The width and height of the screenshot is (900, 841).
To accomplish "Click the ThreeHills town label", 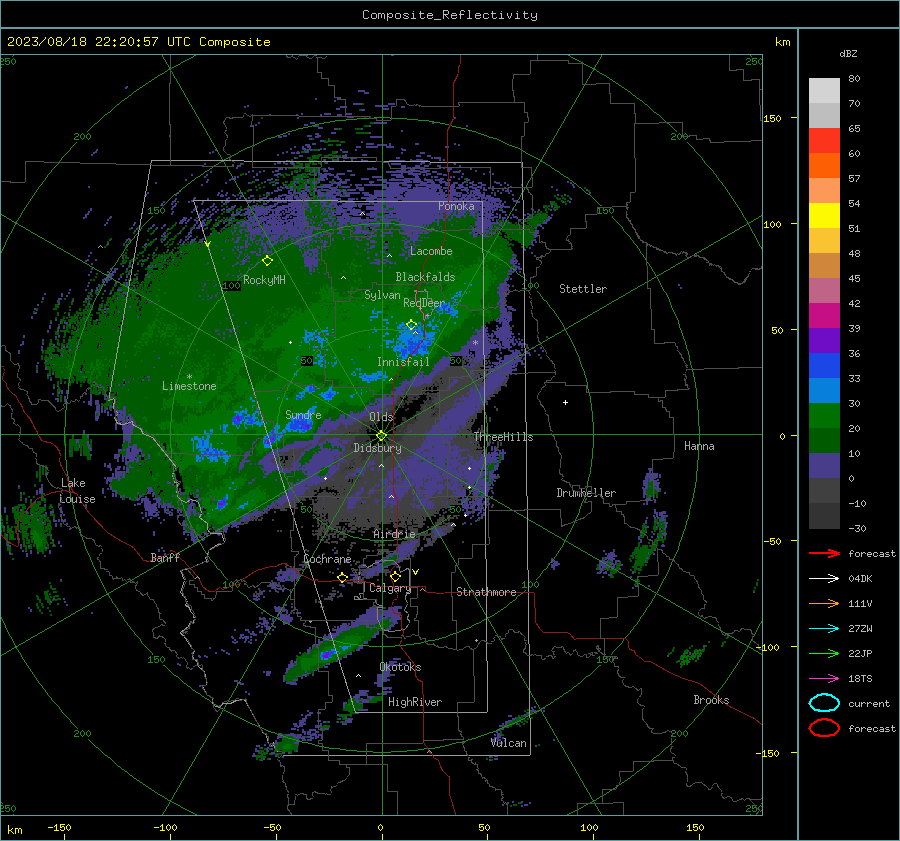I will tap(503, 437).
